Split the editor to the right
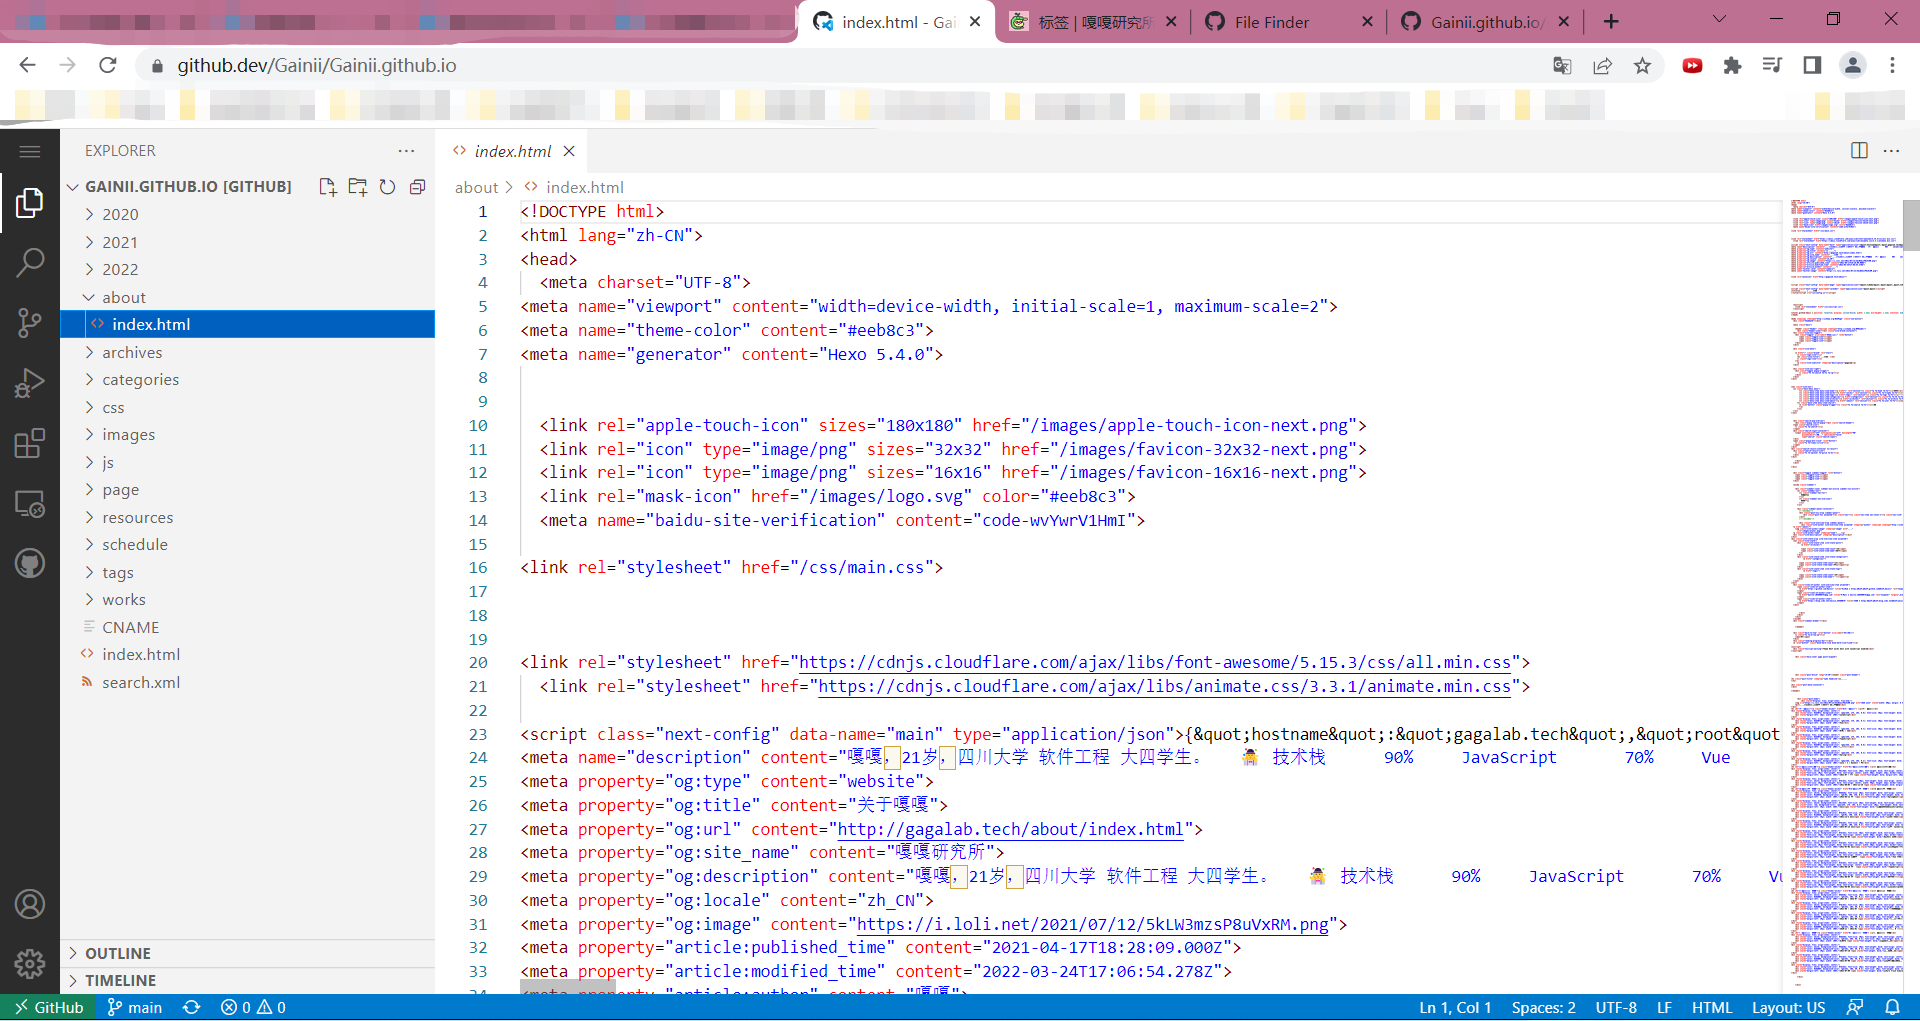The width and height of the screenshot is (1920, 1021). pos(1859,151)
